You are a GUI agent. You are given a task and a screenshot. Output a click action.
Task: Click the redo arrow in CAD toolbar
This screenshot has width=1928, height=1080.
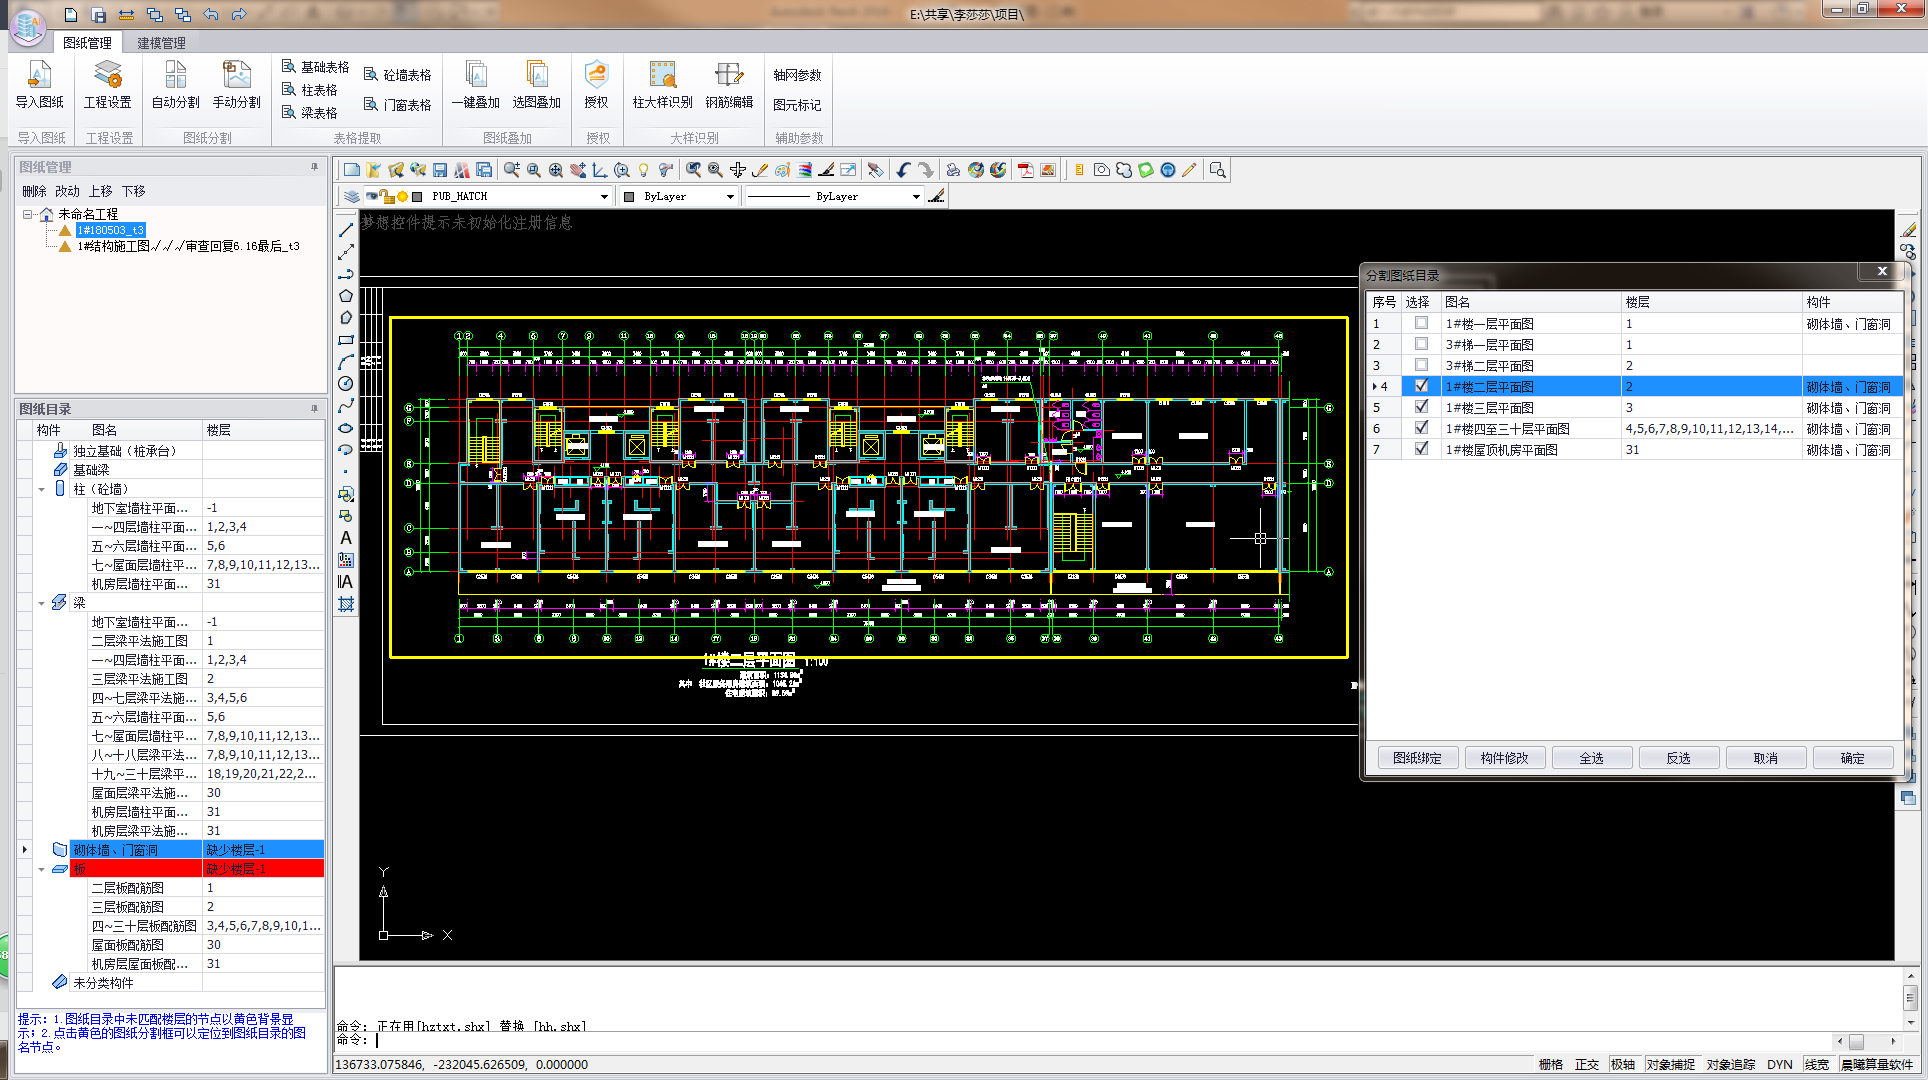(x=926, y=170)
